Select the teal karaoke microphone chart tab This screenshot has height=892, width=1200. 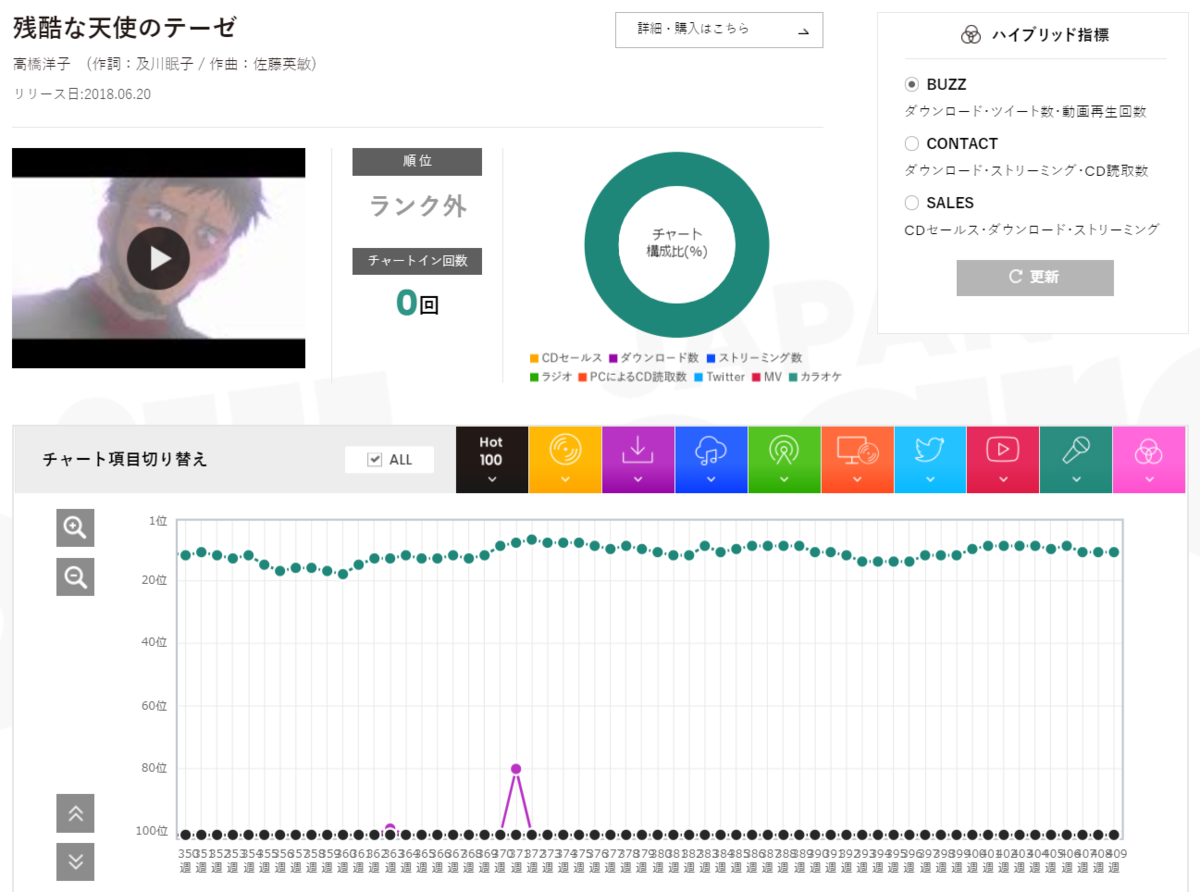1076,459
